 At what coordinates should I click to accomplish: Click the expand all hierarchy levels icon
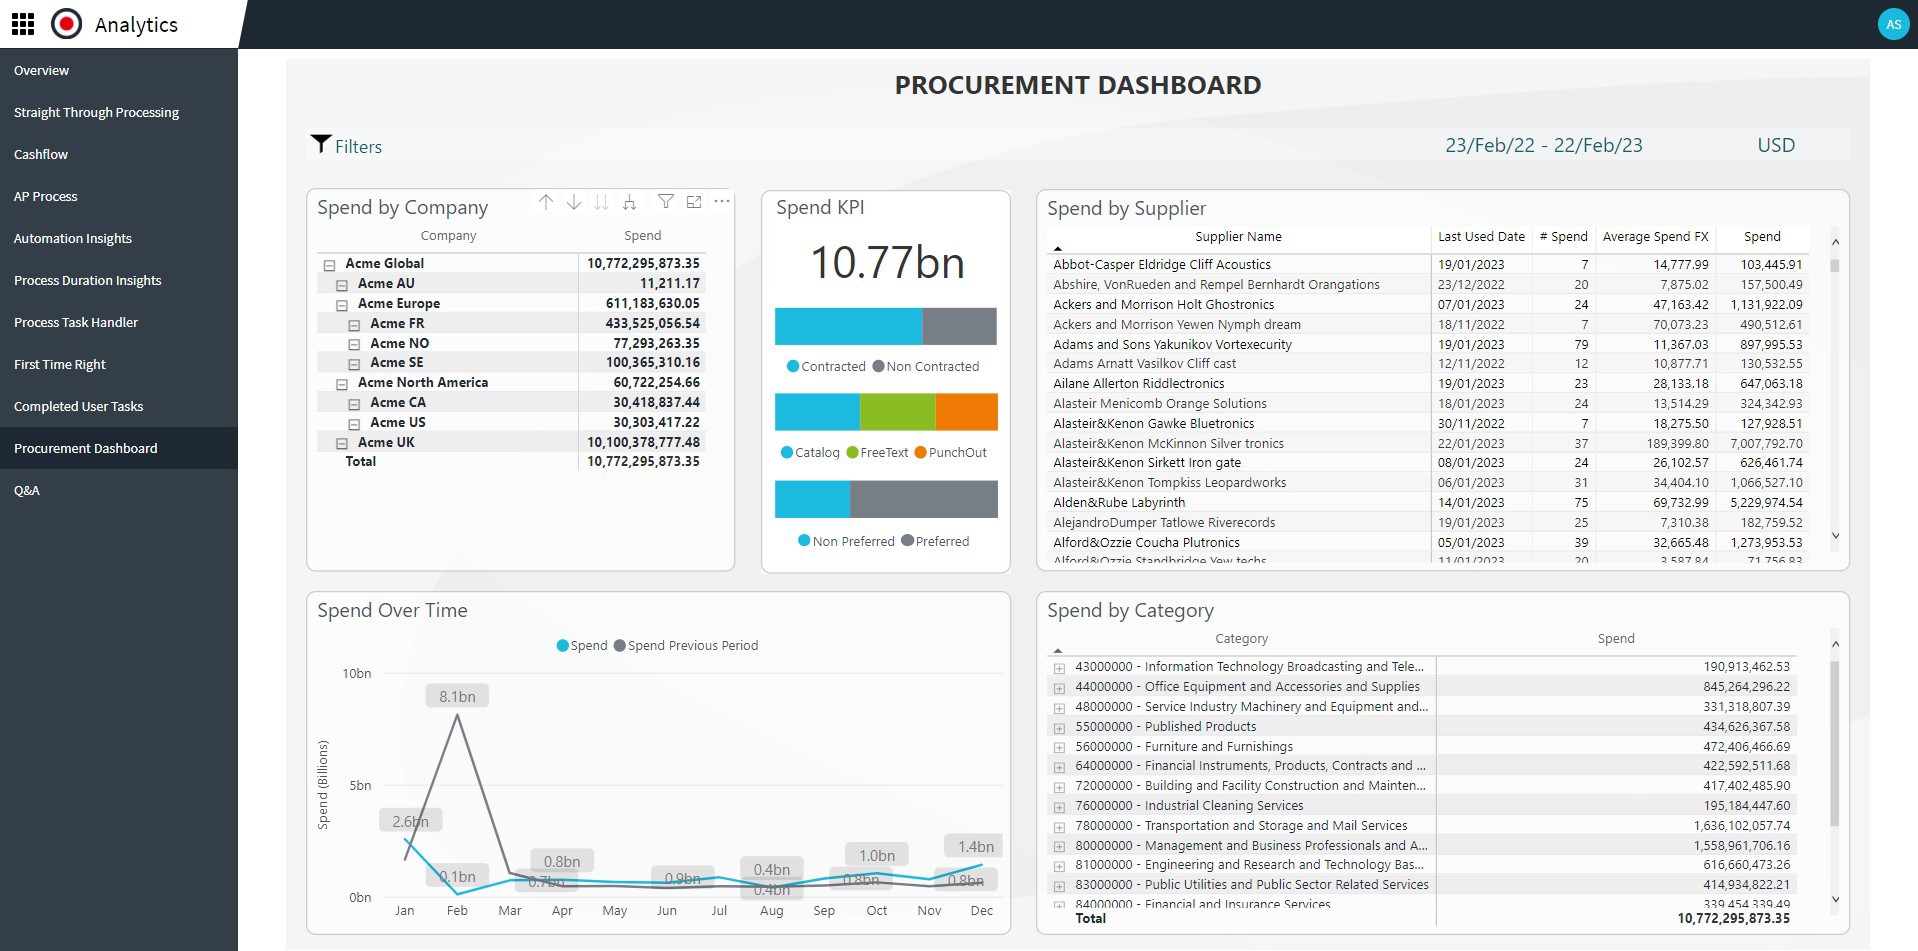point(629,202)
